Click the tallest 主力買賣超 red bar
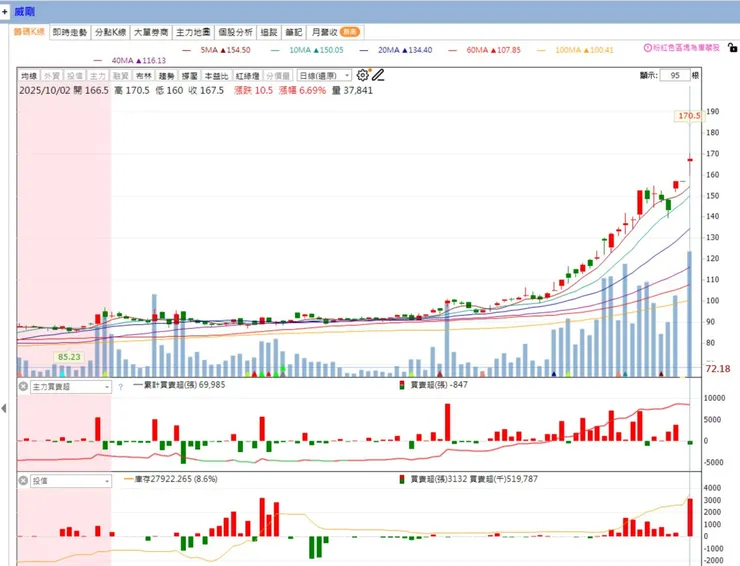This screenshot has width=740, height=566. tap(447, 422)
